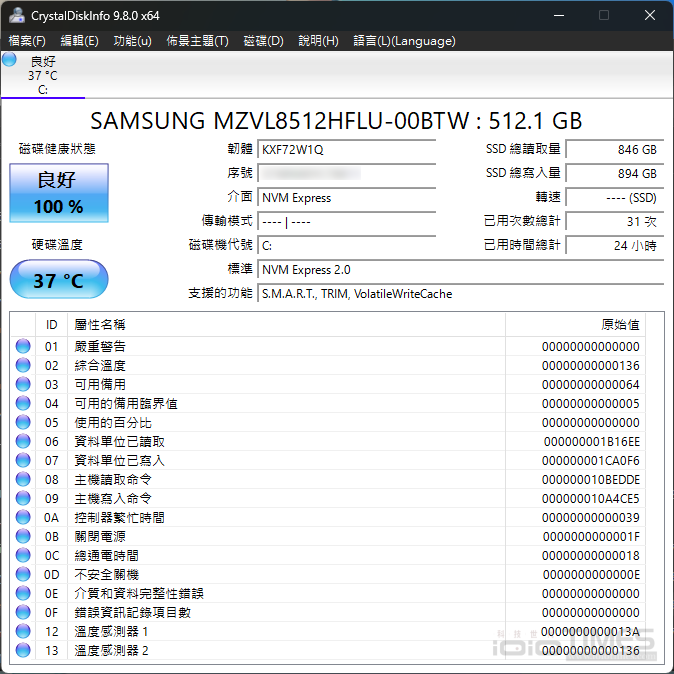The image size is (674, 674).
Task: Click the status orb for attribute 05 使用的百分比
Action: tap(23, 422)
